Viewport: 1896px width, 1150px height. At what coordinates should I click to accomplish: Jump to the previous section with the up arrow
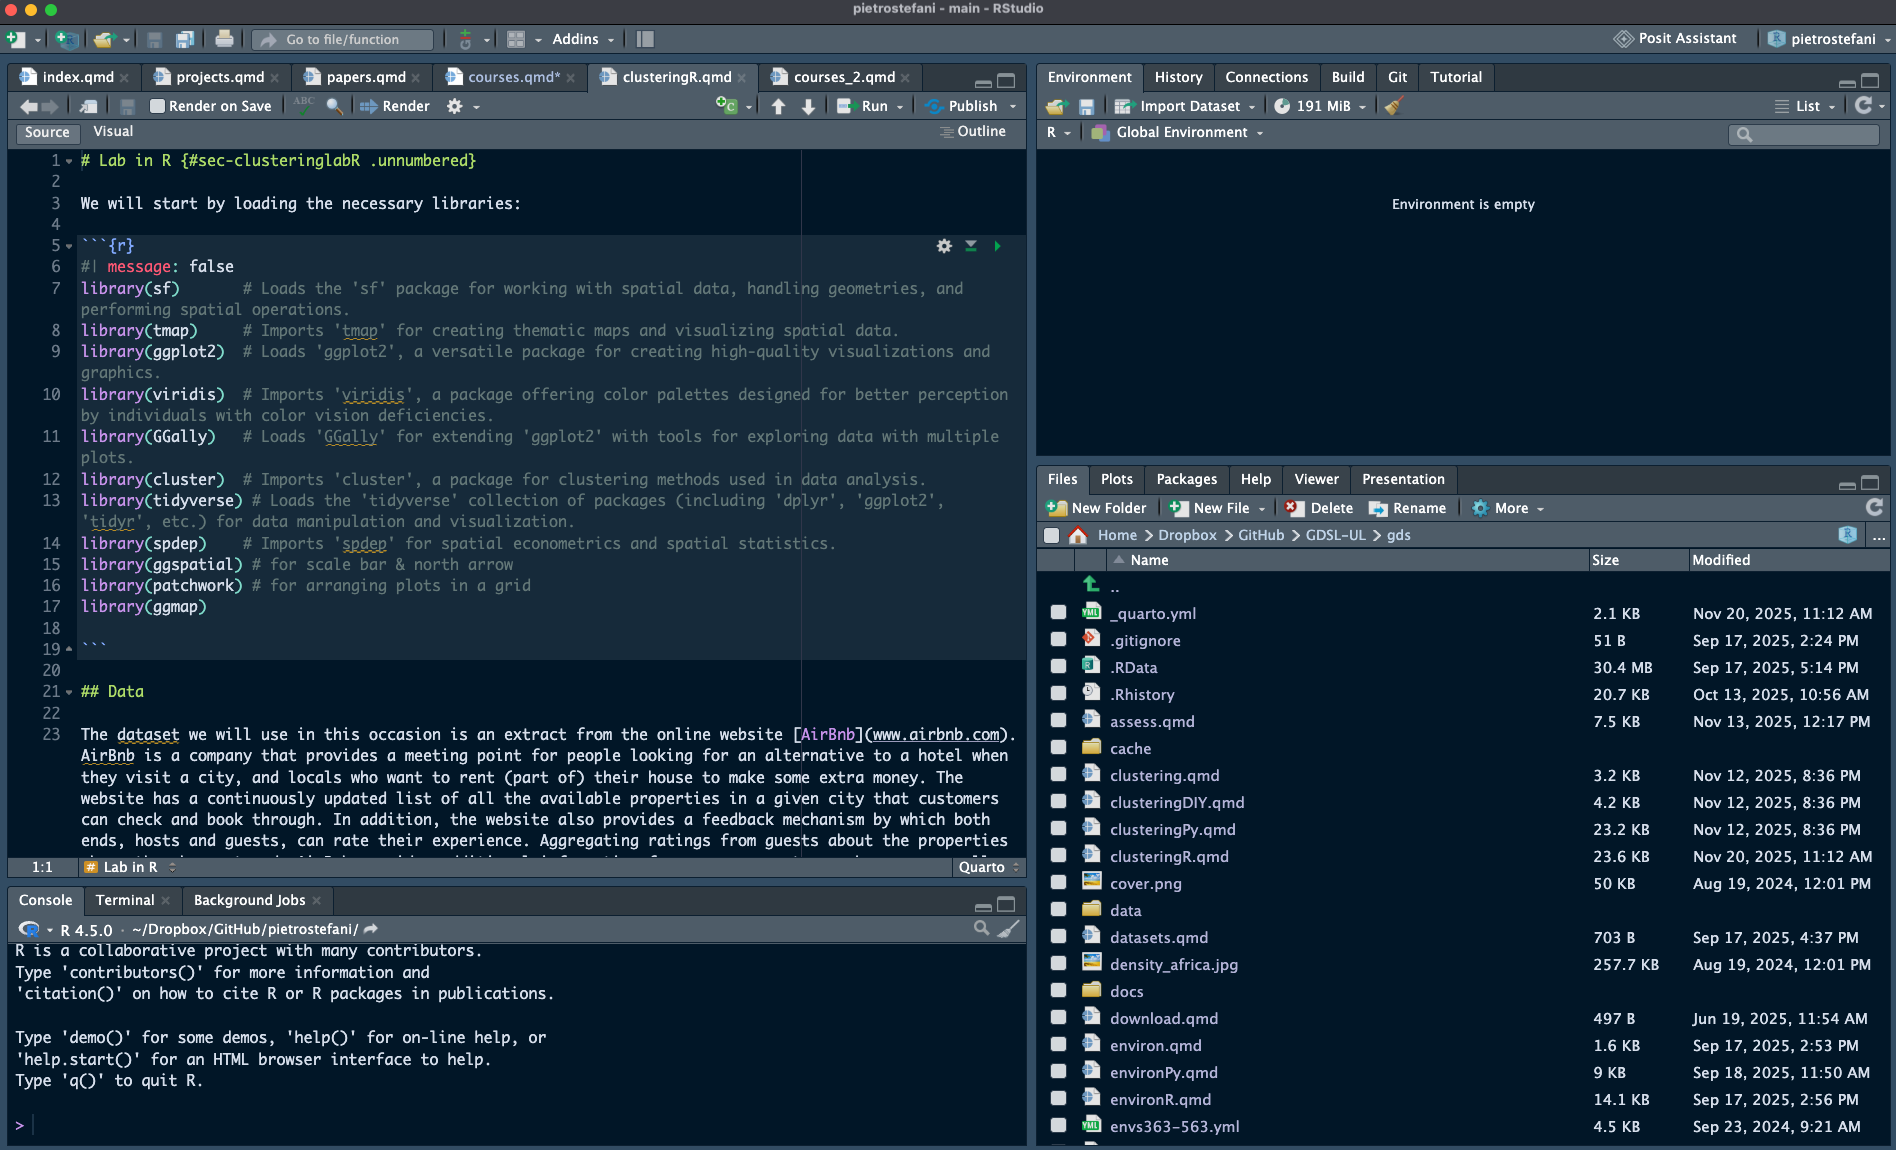[778, 106]
